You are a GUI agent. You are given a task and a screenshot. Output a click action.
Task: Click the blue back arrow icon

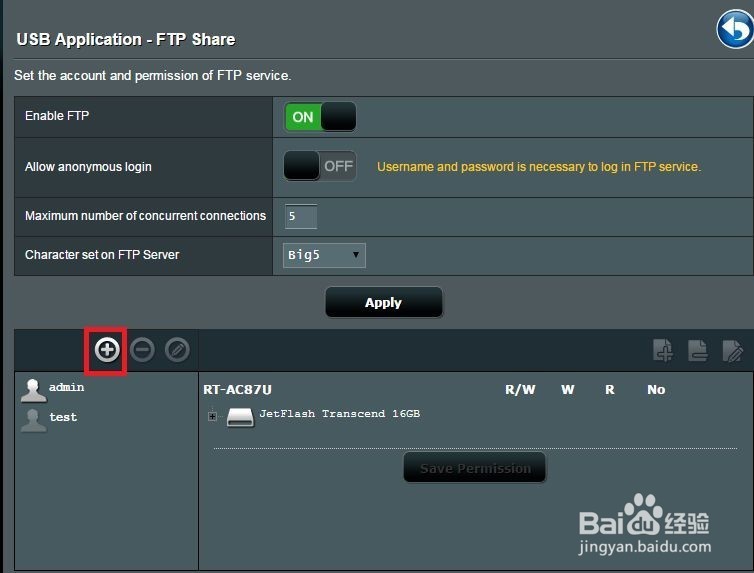coord(735,29)
